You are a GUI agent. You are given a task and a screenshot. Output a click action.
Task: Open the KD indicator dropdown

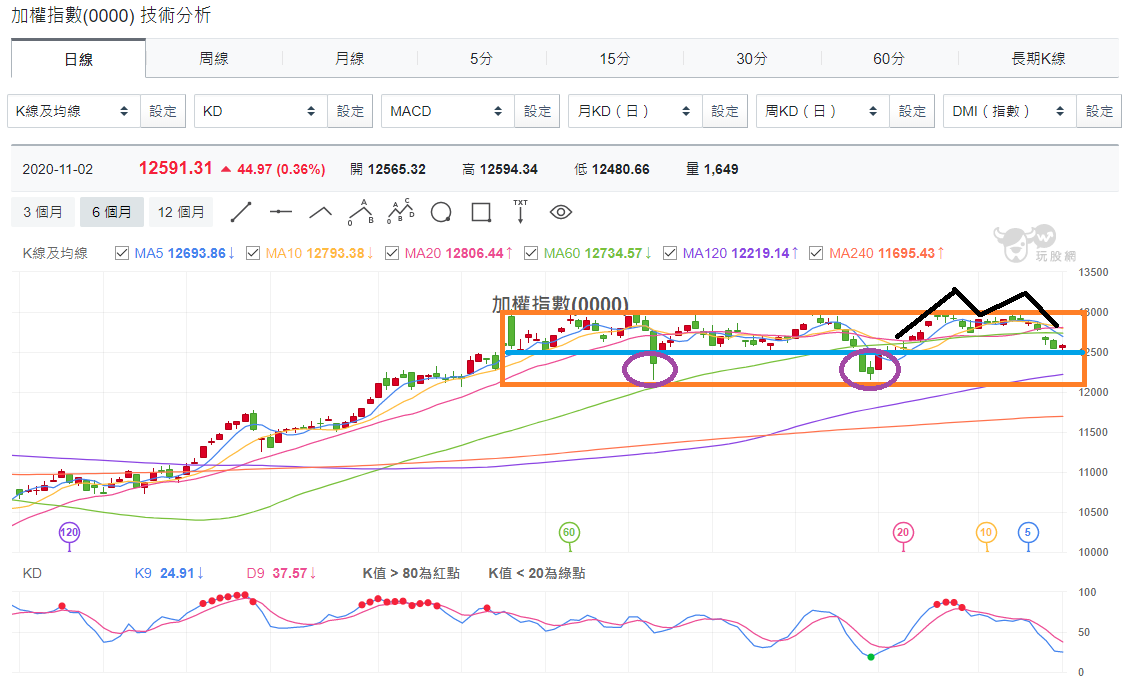point(261,111)
